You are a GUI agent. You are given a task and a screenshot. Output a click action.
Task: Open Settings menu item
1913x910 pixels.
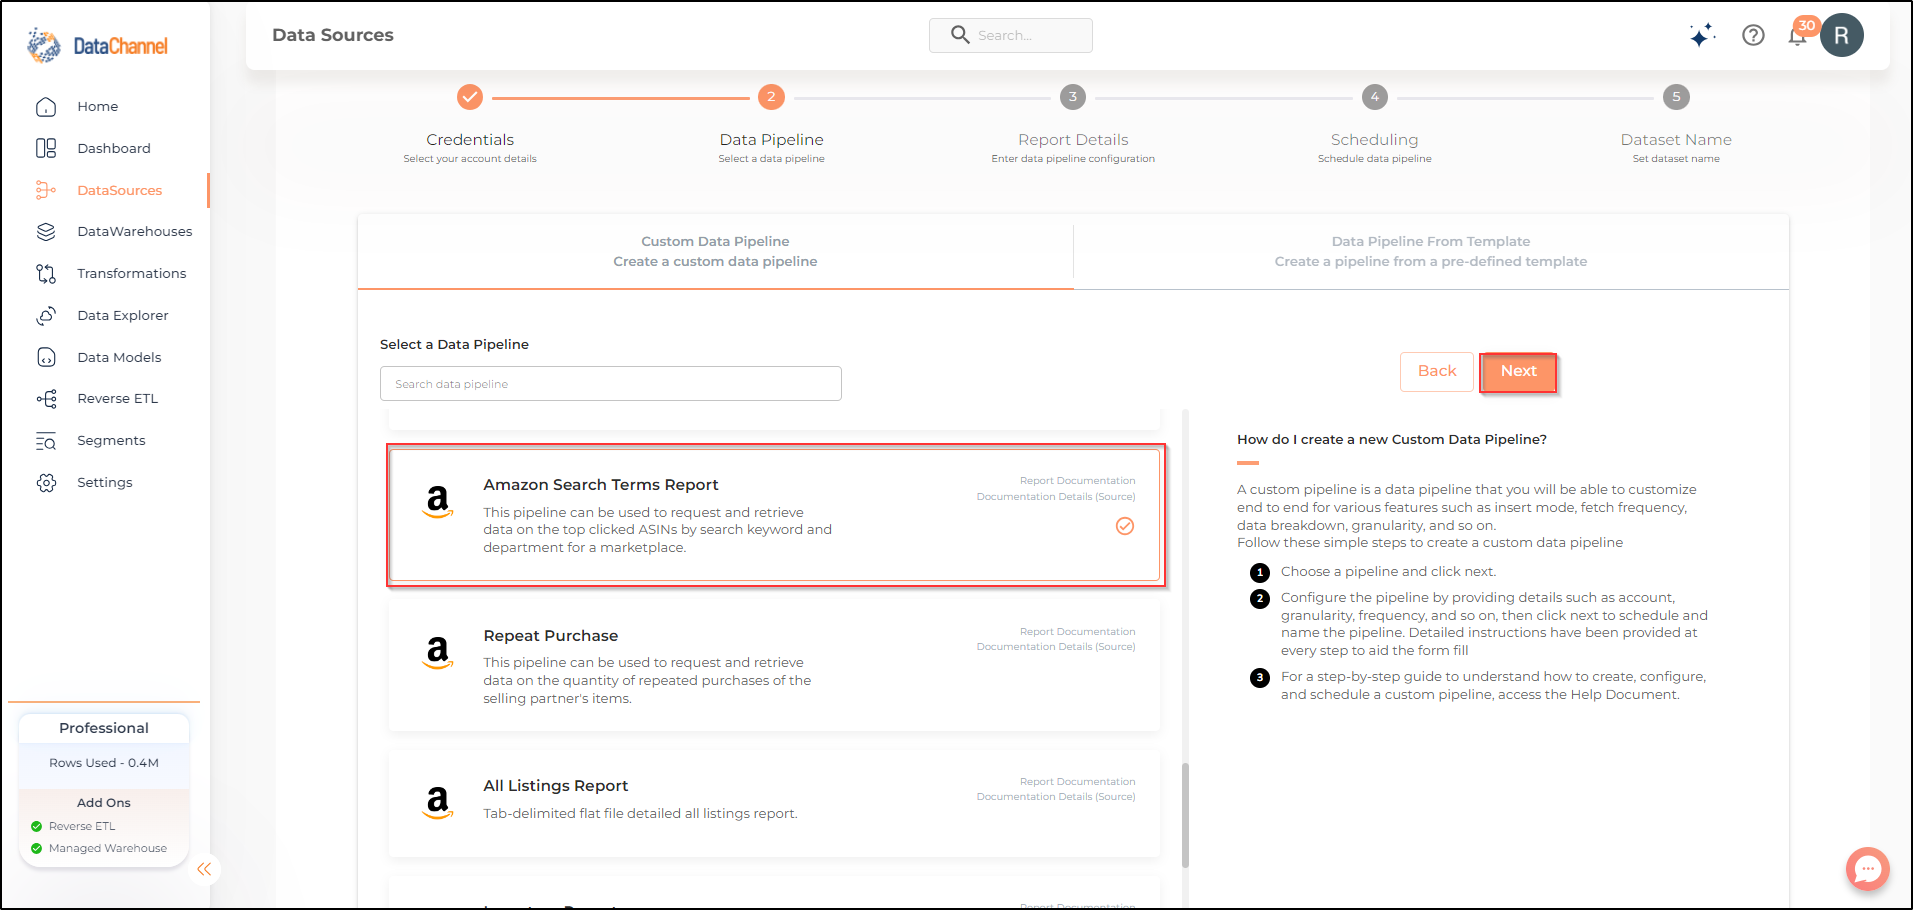pos(105,483)
